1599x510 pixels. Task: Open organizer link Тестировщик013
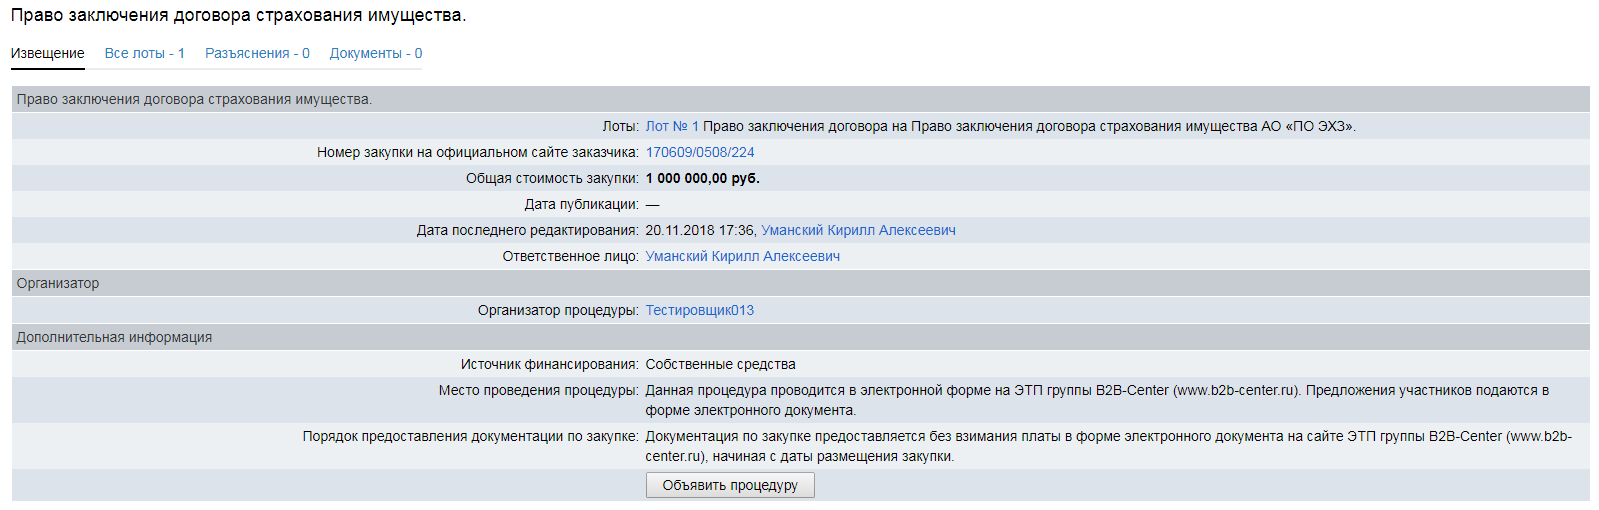[699, 310]
